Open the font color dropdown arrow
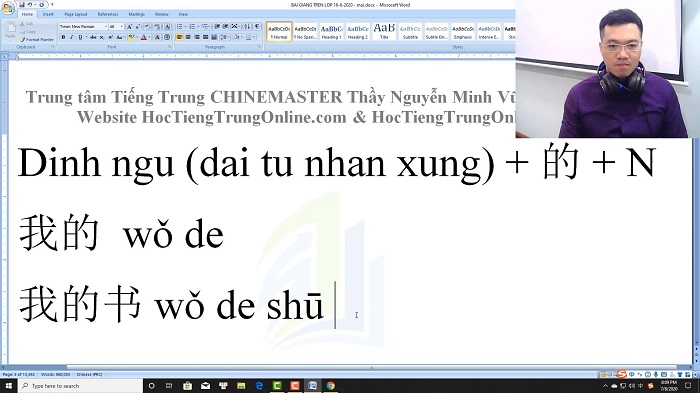Screen dimensions: 700x393 [x=149, y=37]
